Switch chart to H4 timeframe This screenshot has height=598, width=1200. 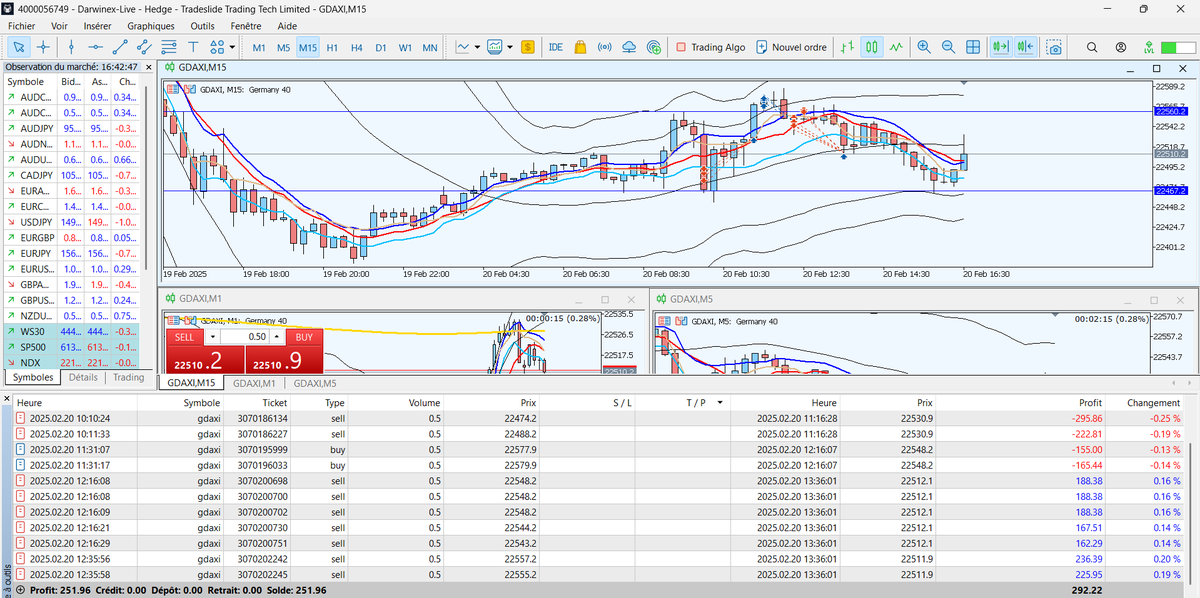(x=356, y=47)
